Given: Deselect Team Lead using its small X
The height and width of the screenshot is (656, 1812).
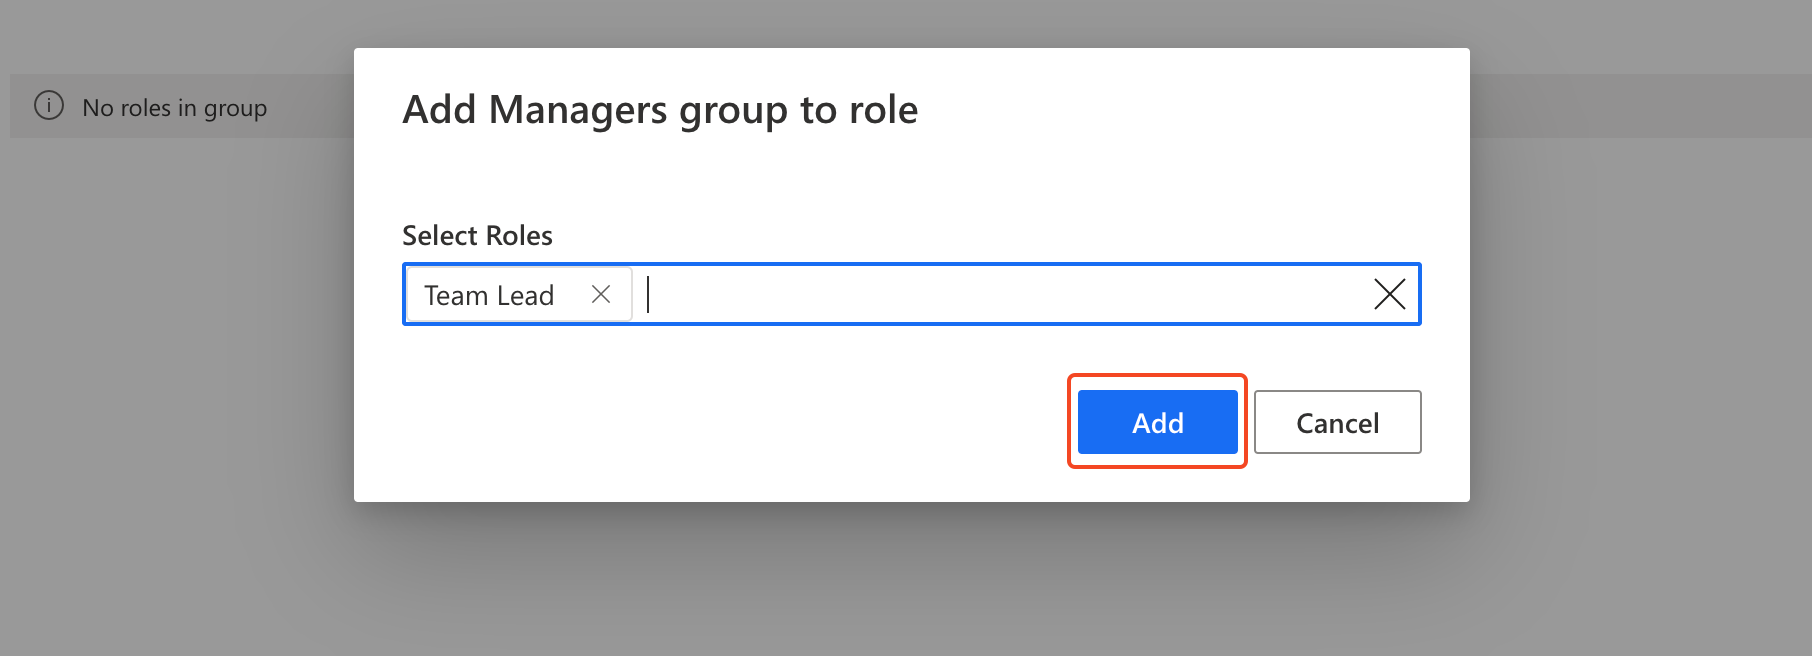Looking at the screenshot, I should [600, 294].
